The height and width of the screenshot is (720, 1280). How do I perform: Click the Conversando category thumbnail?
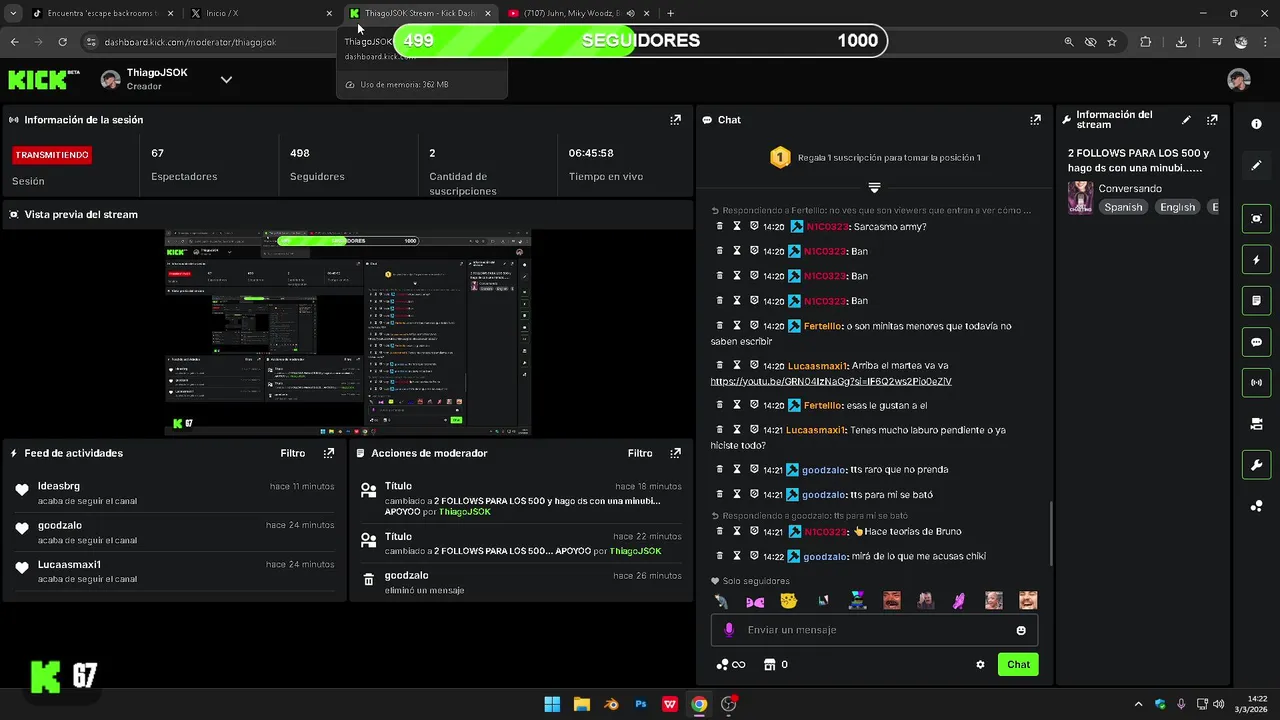(1080, 198)
